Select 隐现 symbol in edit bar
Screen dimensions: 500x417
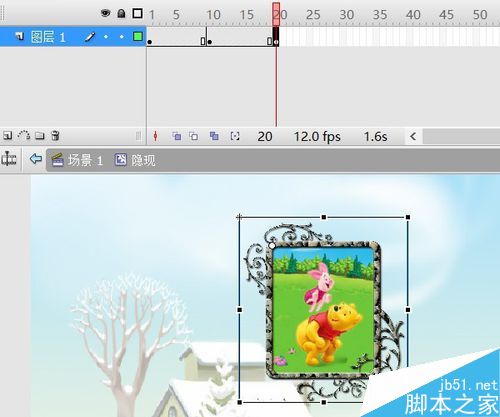tap(135, 160)
